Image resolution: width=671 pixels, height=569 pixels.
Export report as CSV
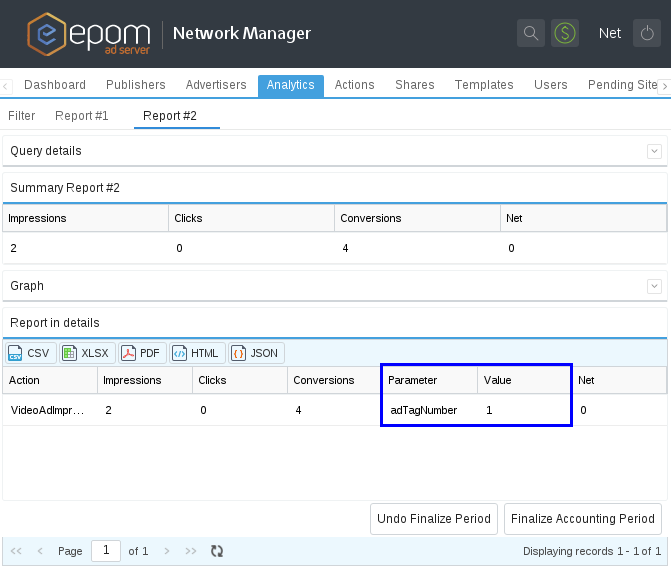30,353
